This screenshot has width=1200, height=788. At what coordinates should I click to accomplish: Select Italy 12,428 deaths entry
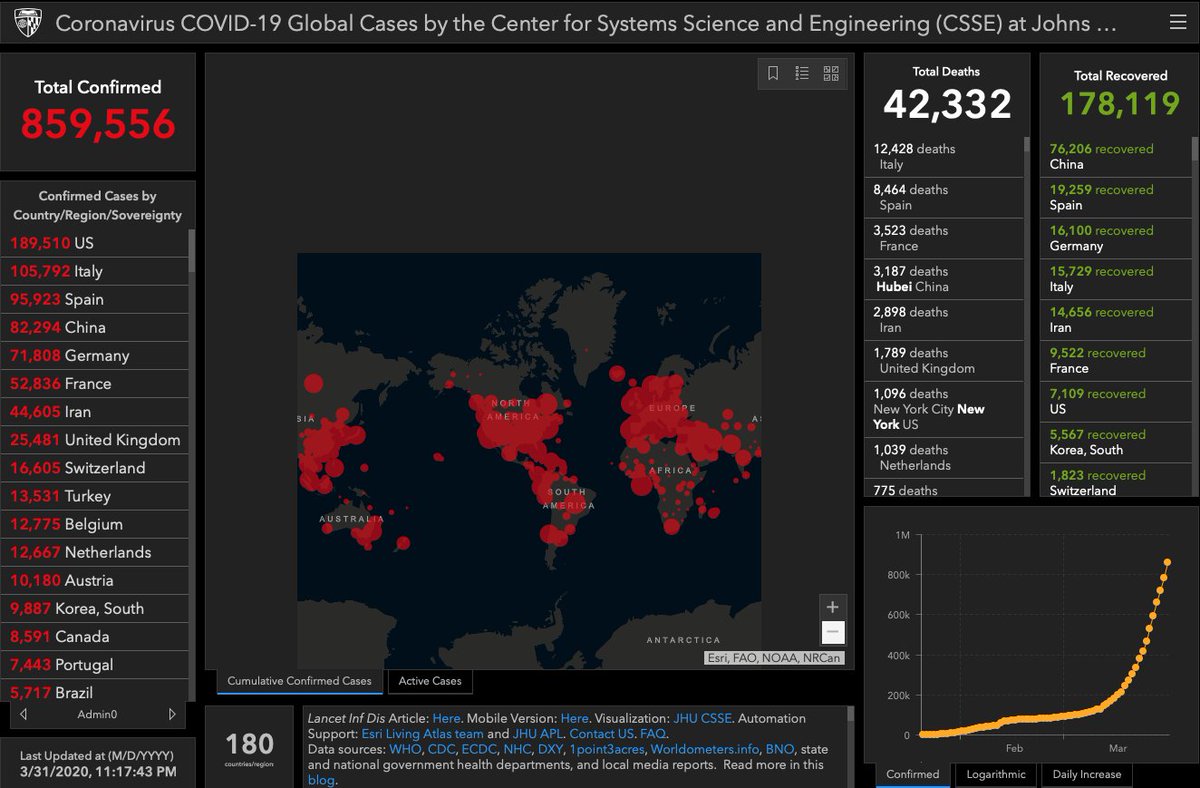[944, 157]
